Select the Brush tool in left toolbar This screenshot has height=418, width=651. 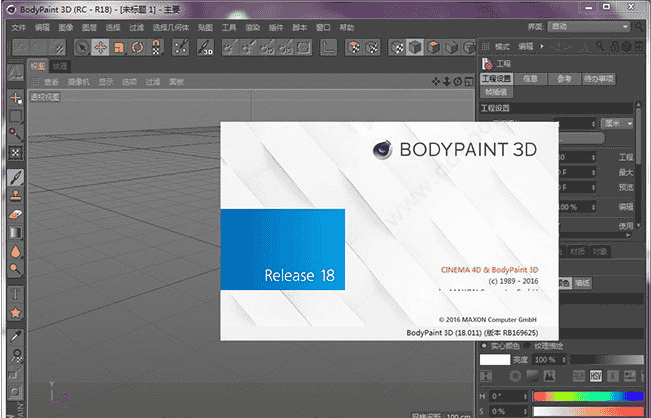15,177
